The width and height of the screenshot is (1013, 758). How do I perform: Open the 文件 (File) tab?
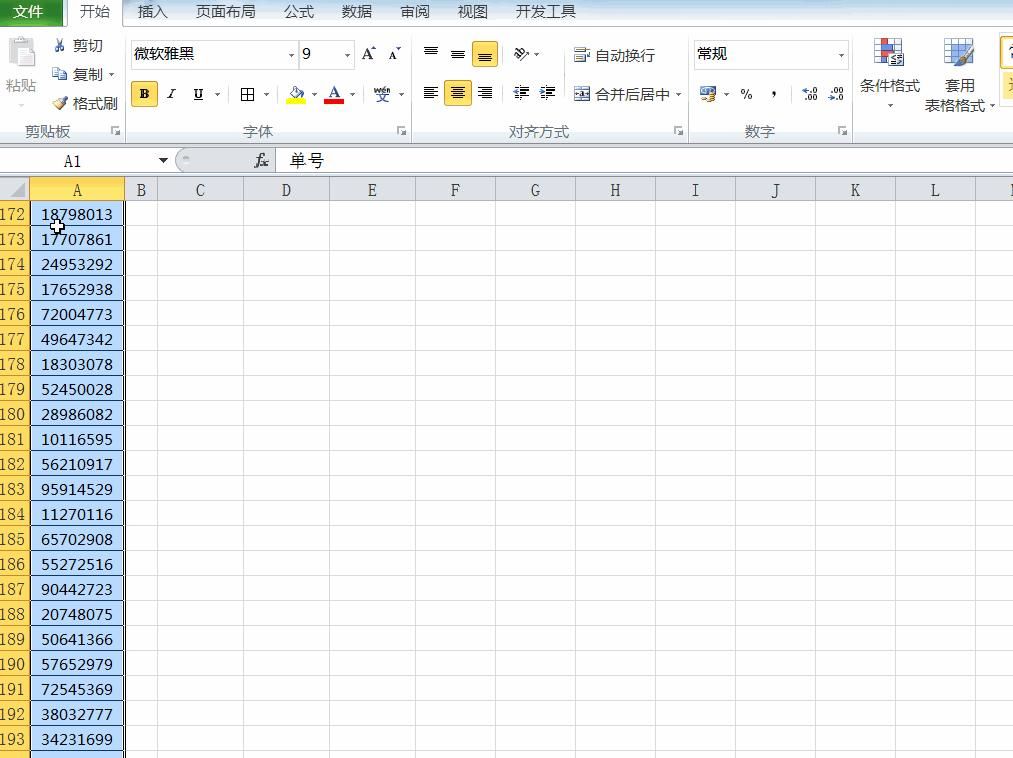30,12
